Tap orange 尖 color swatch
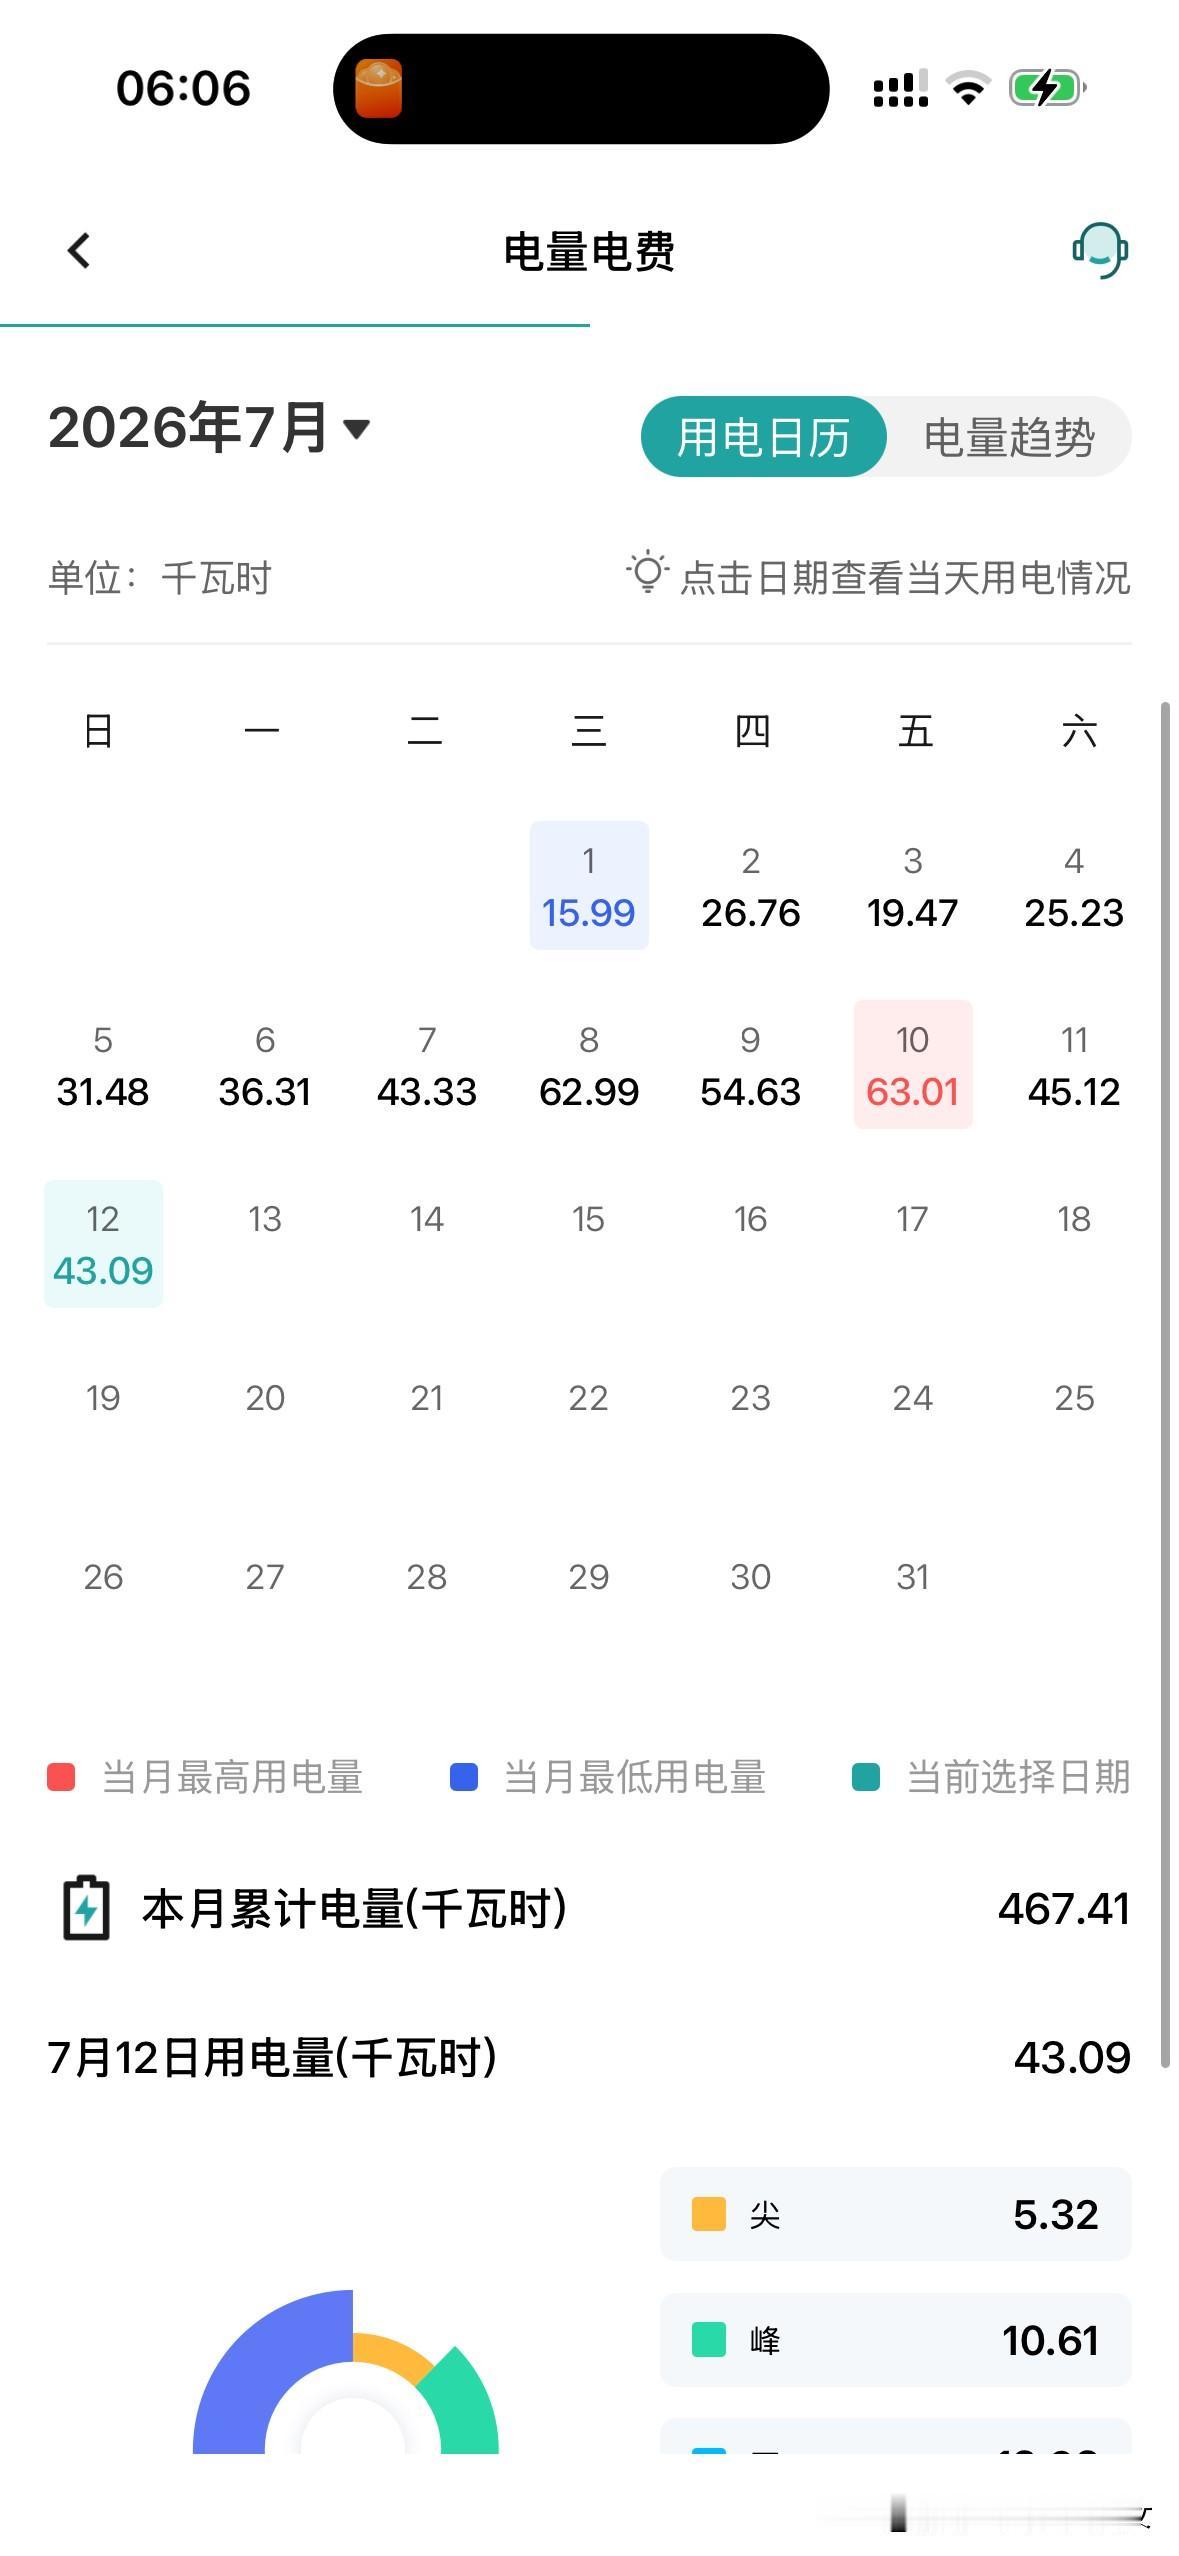This screenshot has width=1179, height=2556. coord(709,2214)
